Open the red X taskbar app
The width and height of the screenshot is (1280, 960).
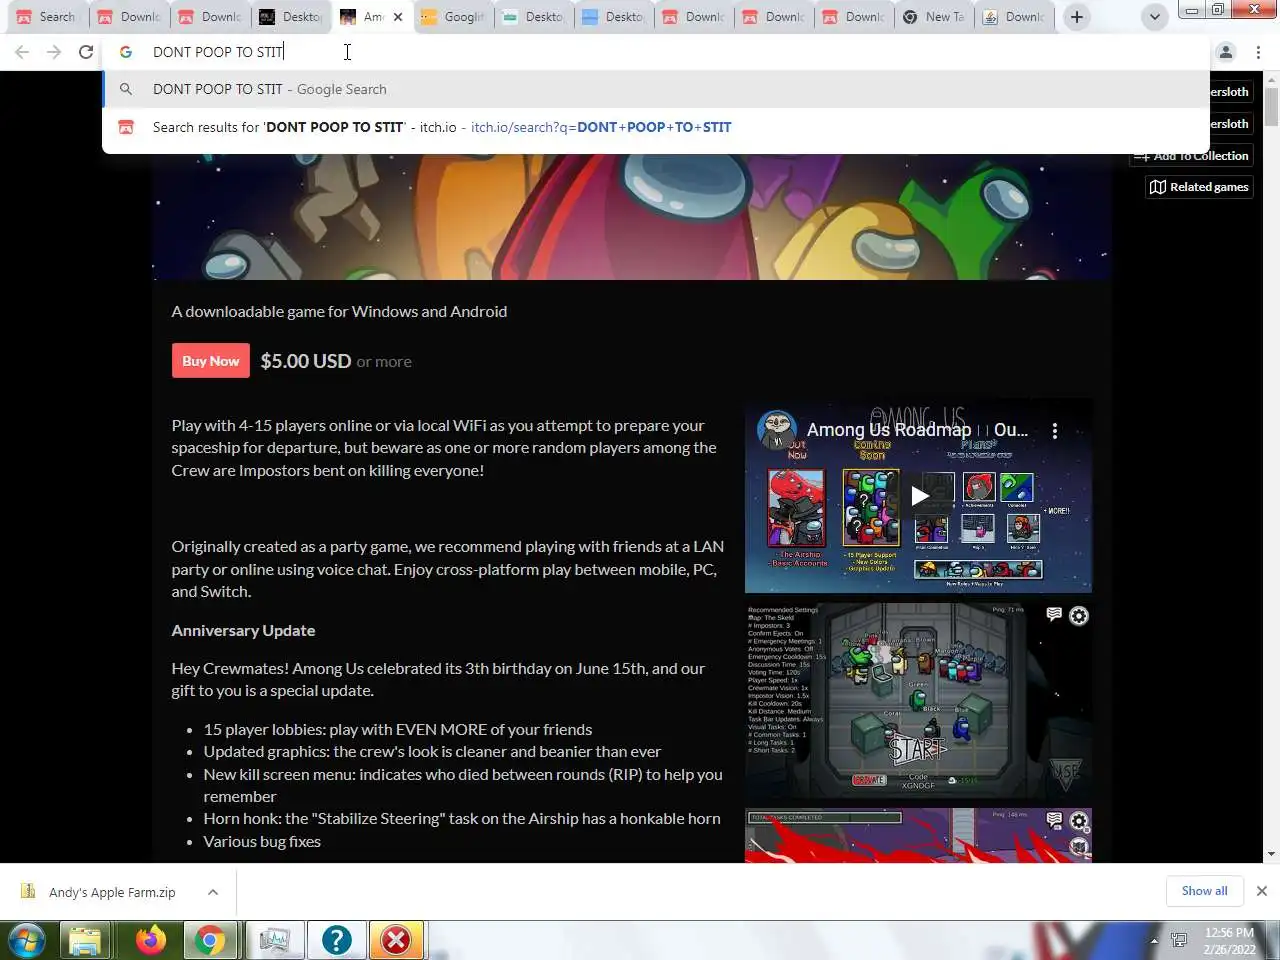396,940
